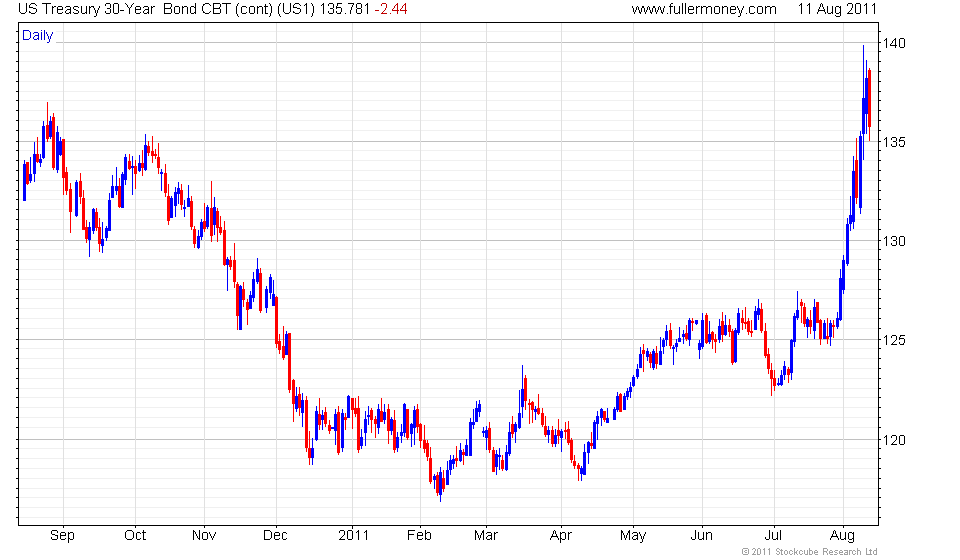
Task: Click the 140 price axis label
Action: (x=893, y=43)
